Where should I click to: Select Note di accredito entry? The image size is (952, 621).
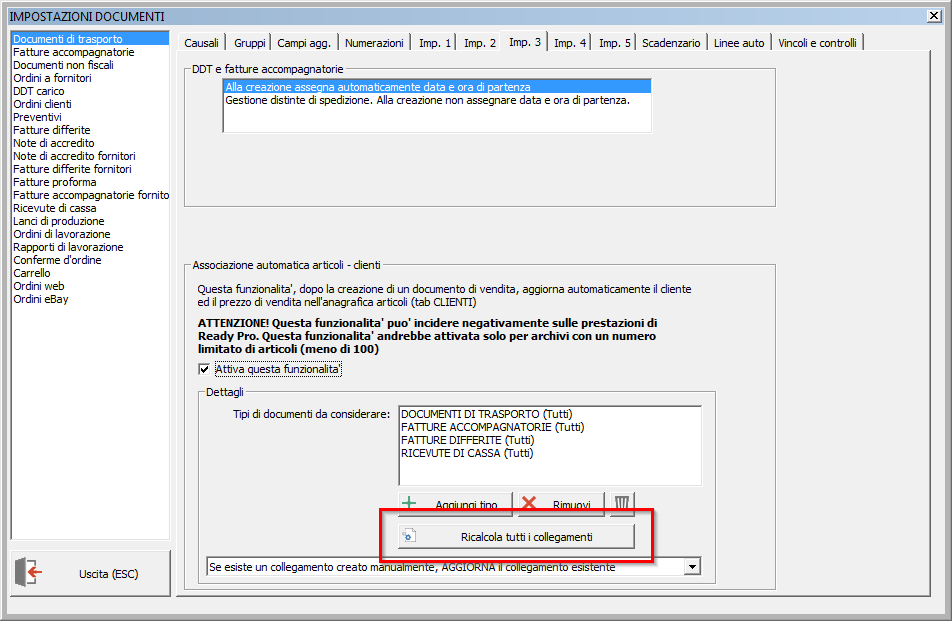click(90, 143)
